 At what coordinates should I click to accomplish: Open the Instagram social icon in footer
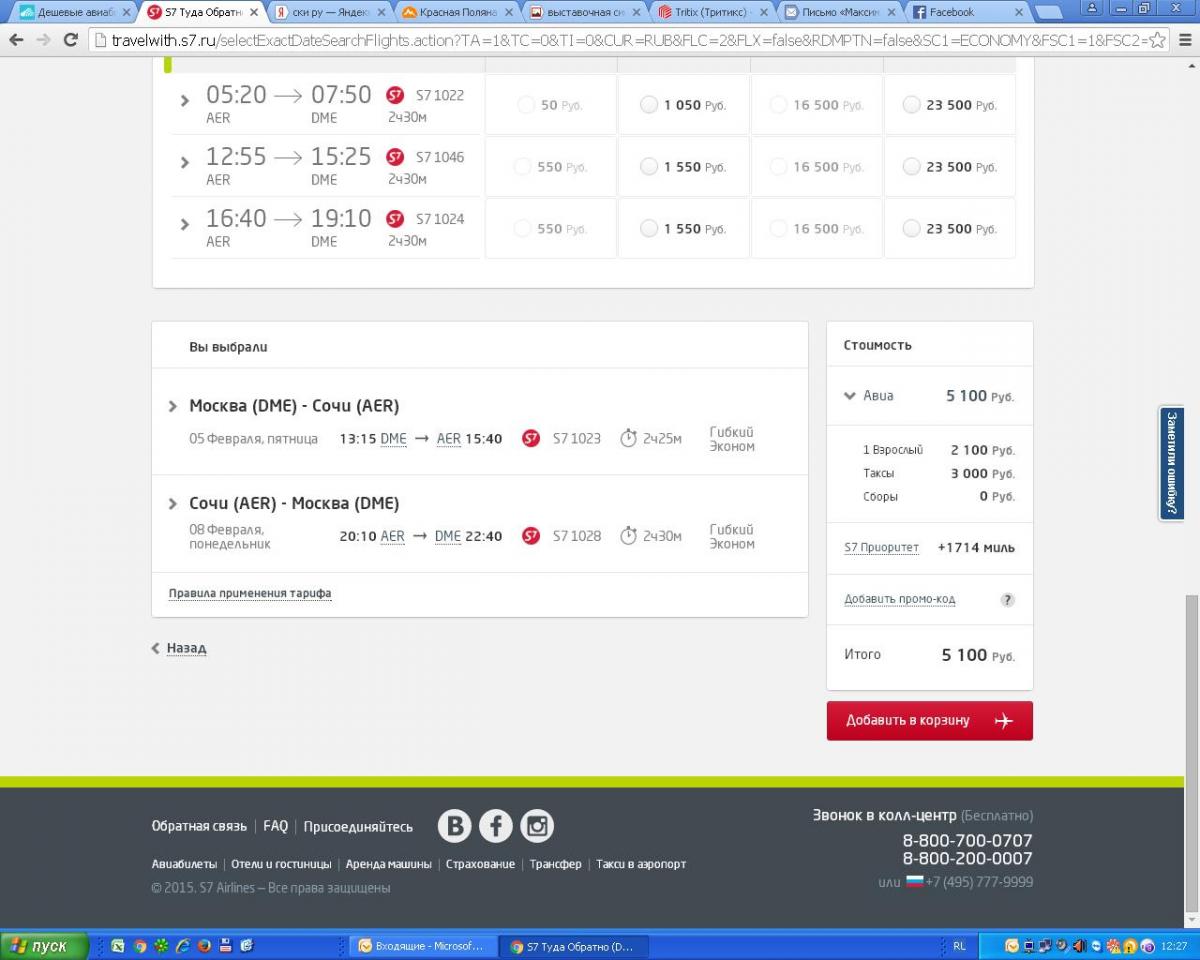(537, 826)
